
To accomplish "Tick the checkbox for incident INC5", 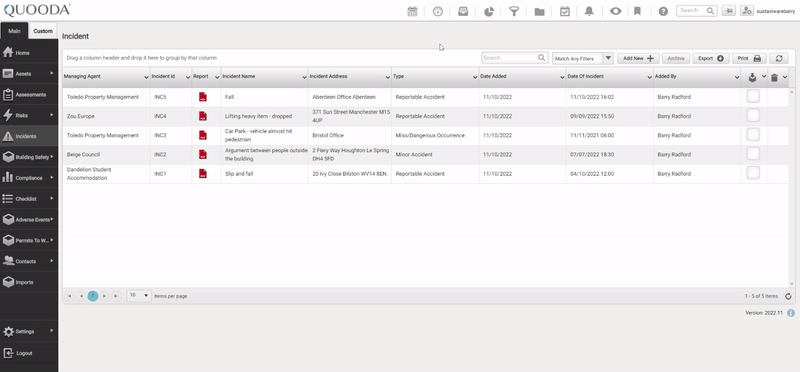I will (753, 96).
